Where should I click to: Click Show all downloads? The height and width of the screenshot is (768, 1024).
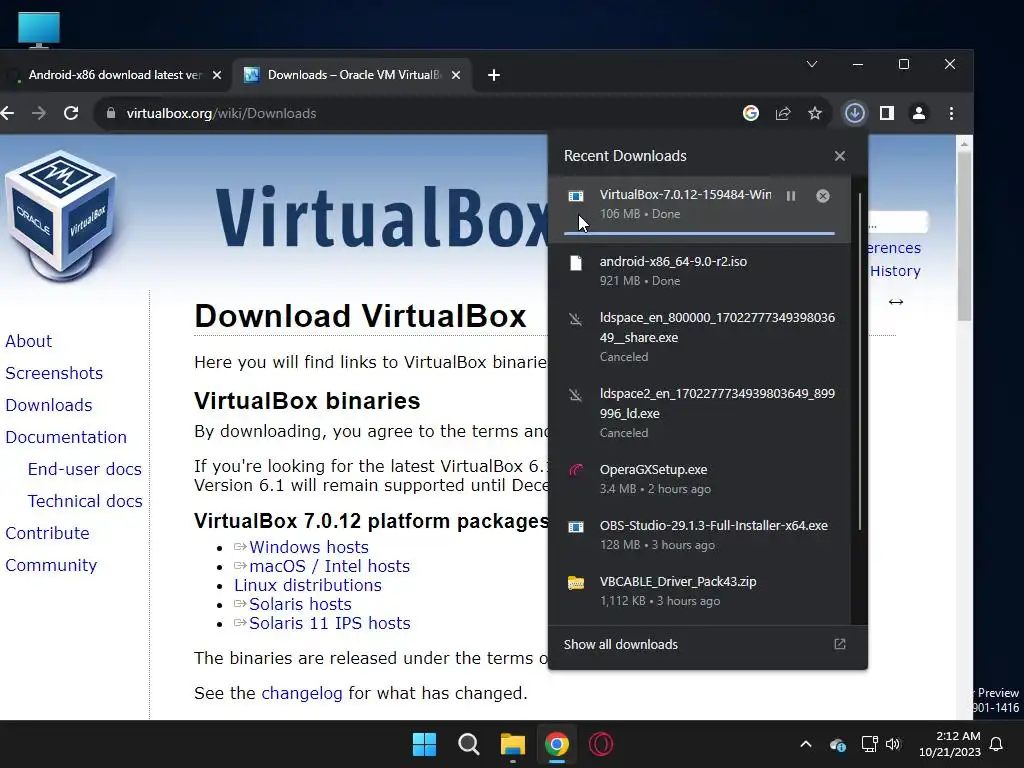[x=620, y=644]
